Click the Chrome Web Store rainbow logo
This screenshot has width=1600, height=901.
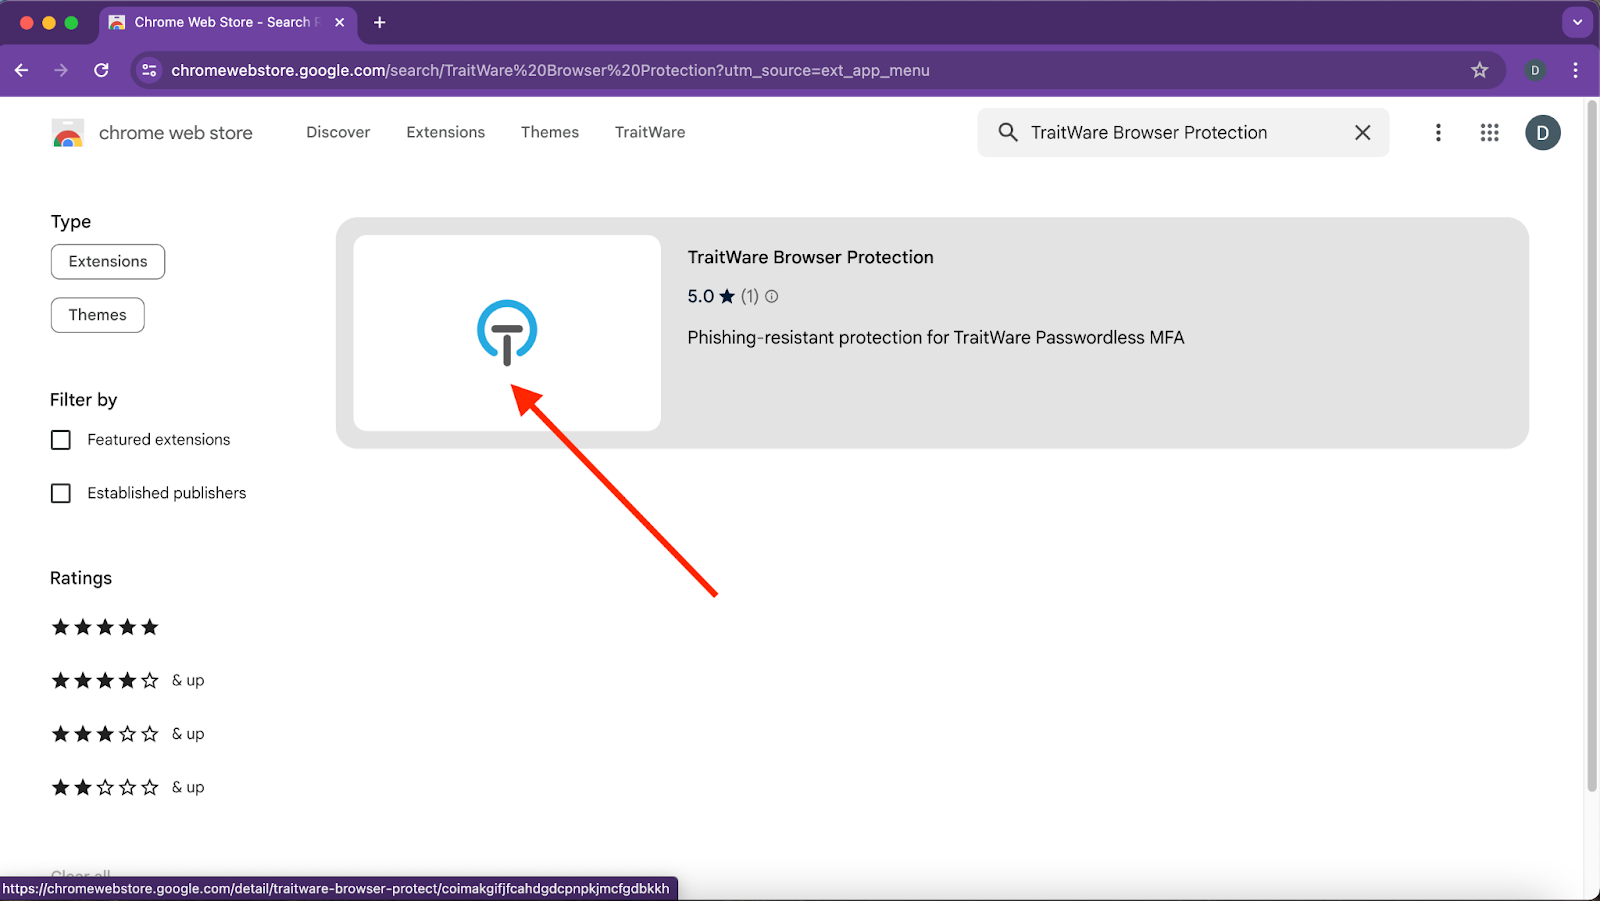tap(68, 133)
